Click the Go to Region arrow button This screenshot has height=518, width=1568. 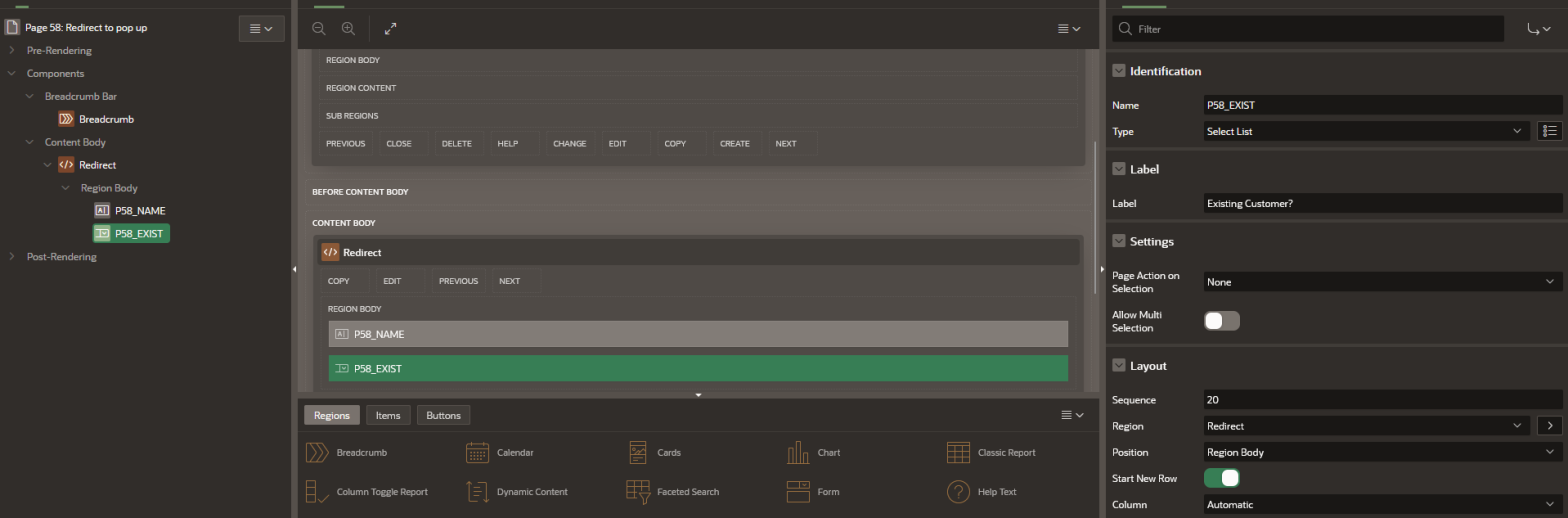[x=1549, y=425]
